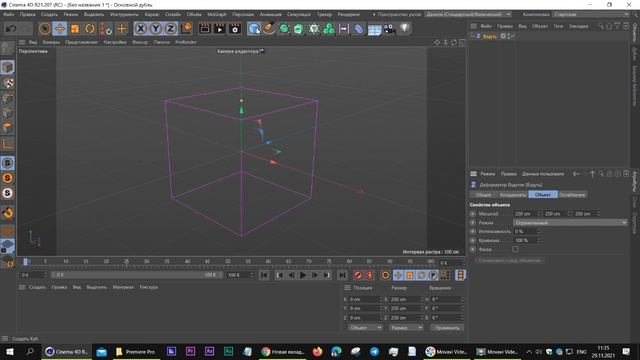Add a Cube primitive object
Screen dimensions: 640x360
[x=254, y=29]
